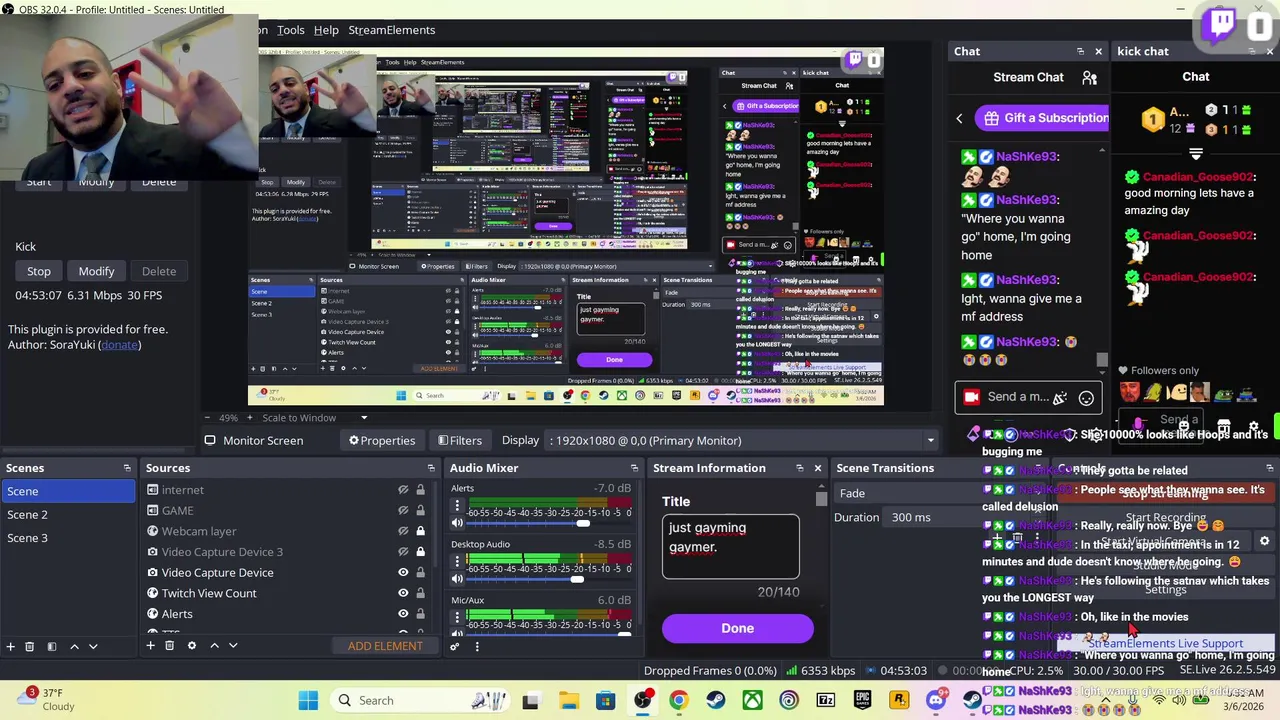Hide the Video Capture Device source
The width and height of the screenshot is (1280, 720).
pos(403,572)
